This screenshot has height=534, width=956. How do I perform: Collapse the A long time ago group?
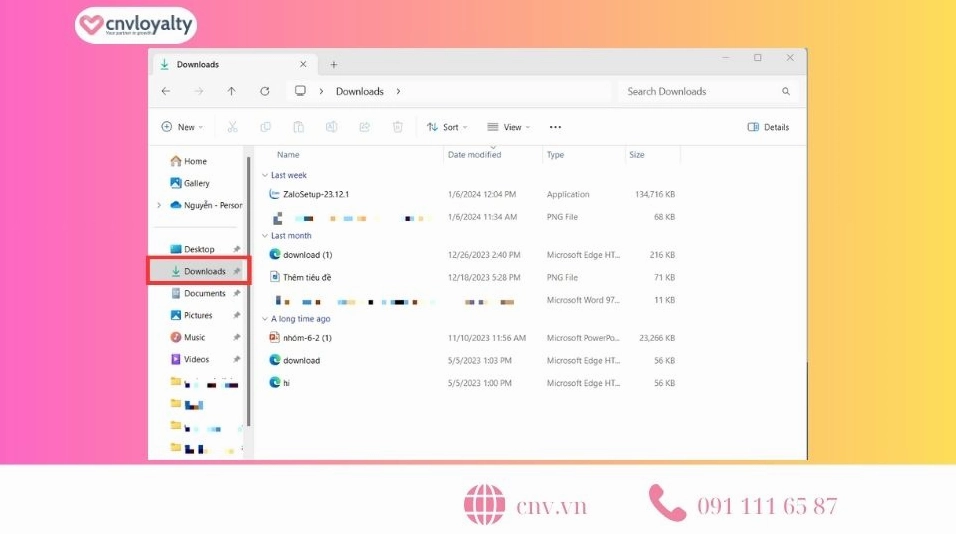coord(265,319)
